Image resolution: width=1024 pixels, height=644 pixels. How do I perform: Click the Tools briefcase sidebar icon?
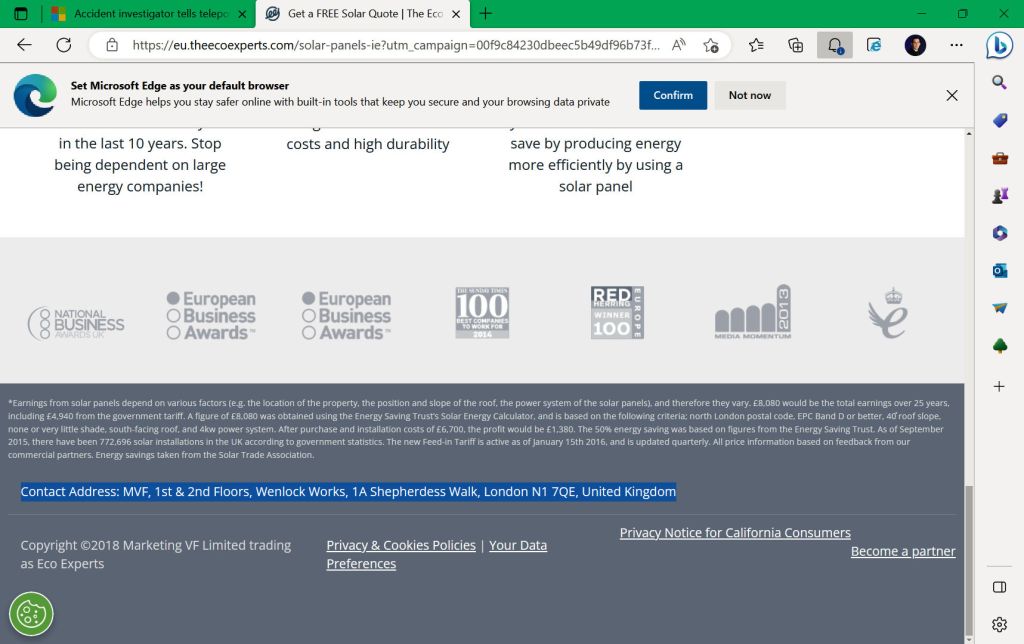pyautogui.click(x=999, y=158)
